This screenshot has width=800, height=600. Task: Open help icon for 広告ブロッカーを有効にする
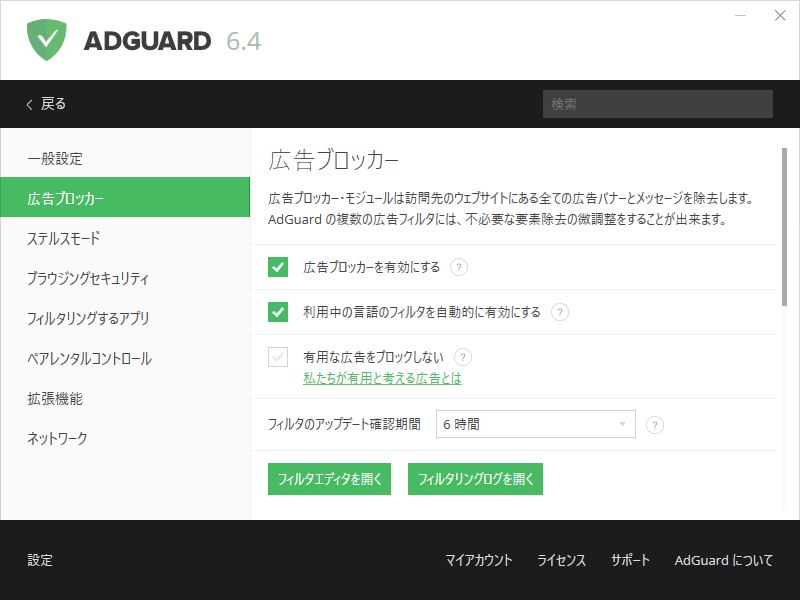click(x=459, y=267)
